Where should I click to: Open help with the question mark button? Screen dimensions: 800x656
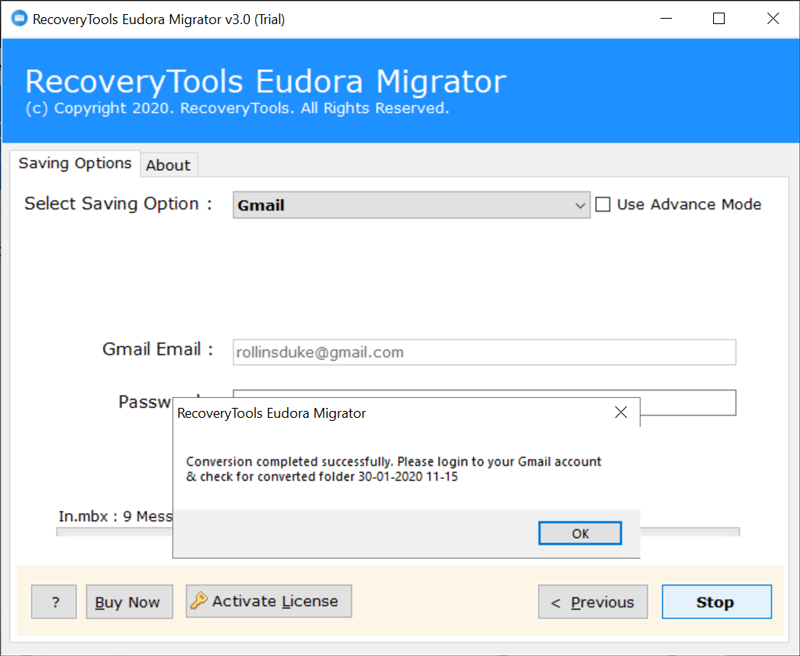tap(54, 602)
